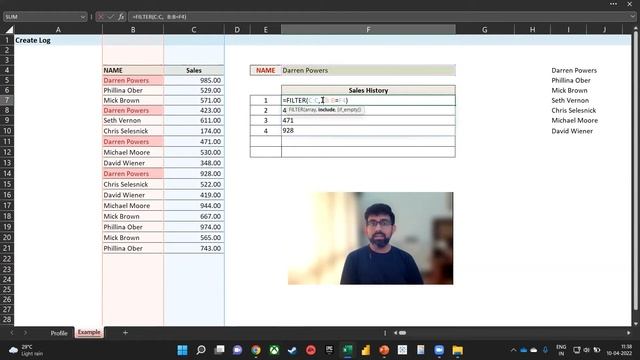The image size is (640, 360).
Task: Select column G header
Action: coord(484,29)
